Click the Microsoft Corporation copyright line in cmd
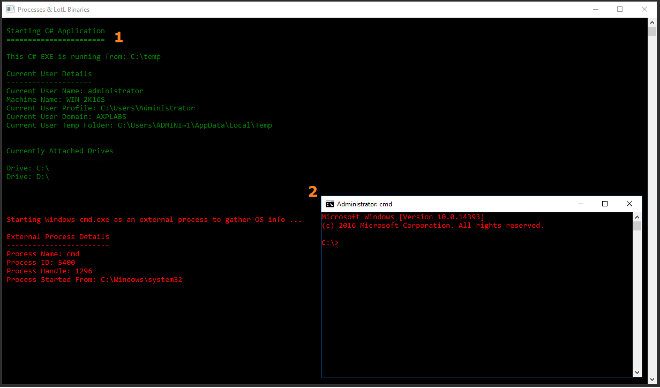 coord(433,226)
